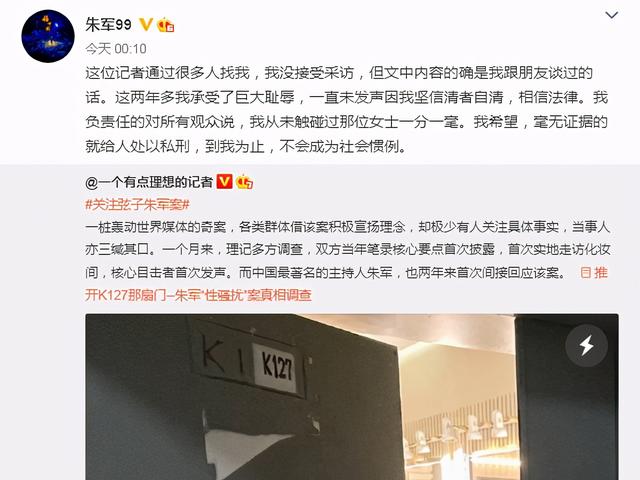Screen dimensions: 640x480
Task: Click the K127 sign in the image
Action: pos(276,367)
